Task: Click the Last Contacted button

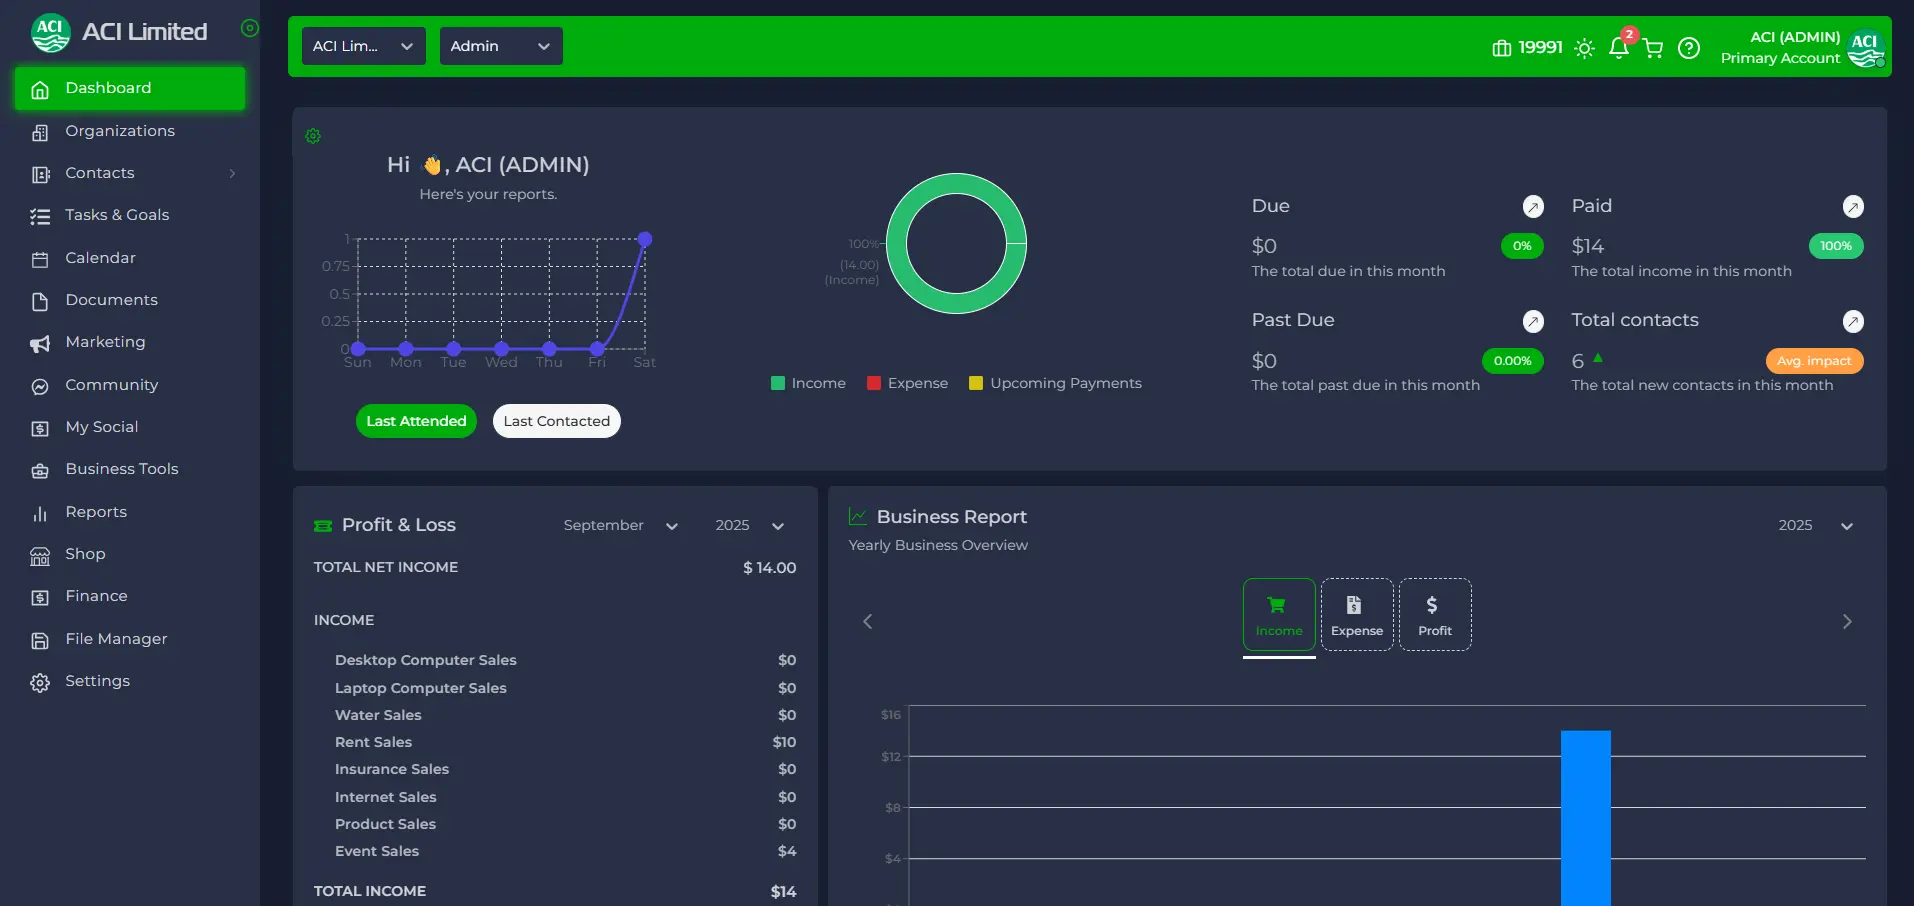Action: [x=556, y=421]
